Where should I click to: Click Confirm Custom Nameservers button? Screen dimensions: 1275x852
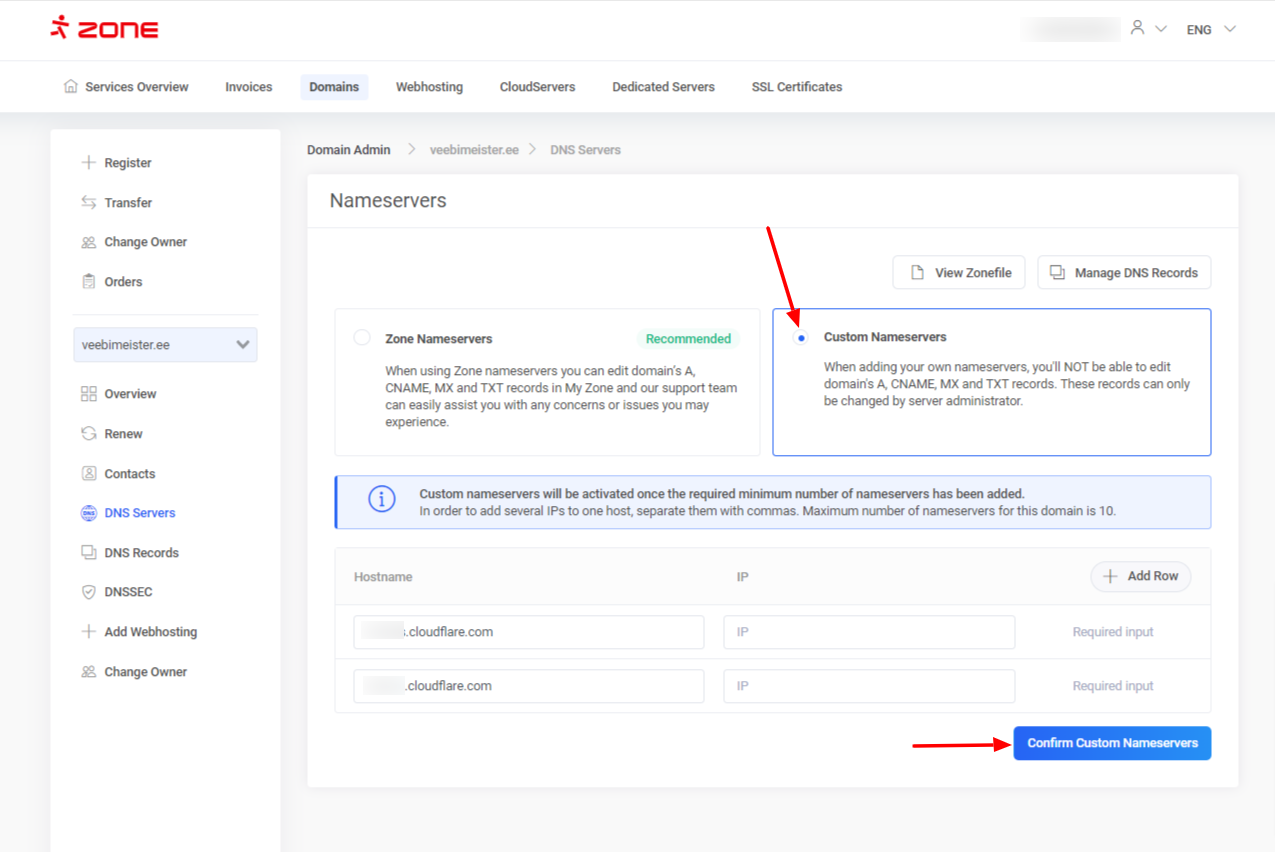coord(1112,743)
